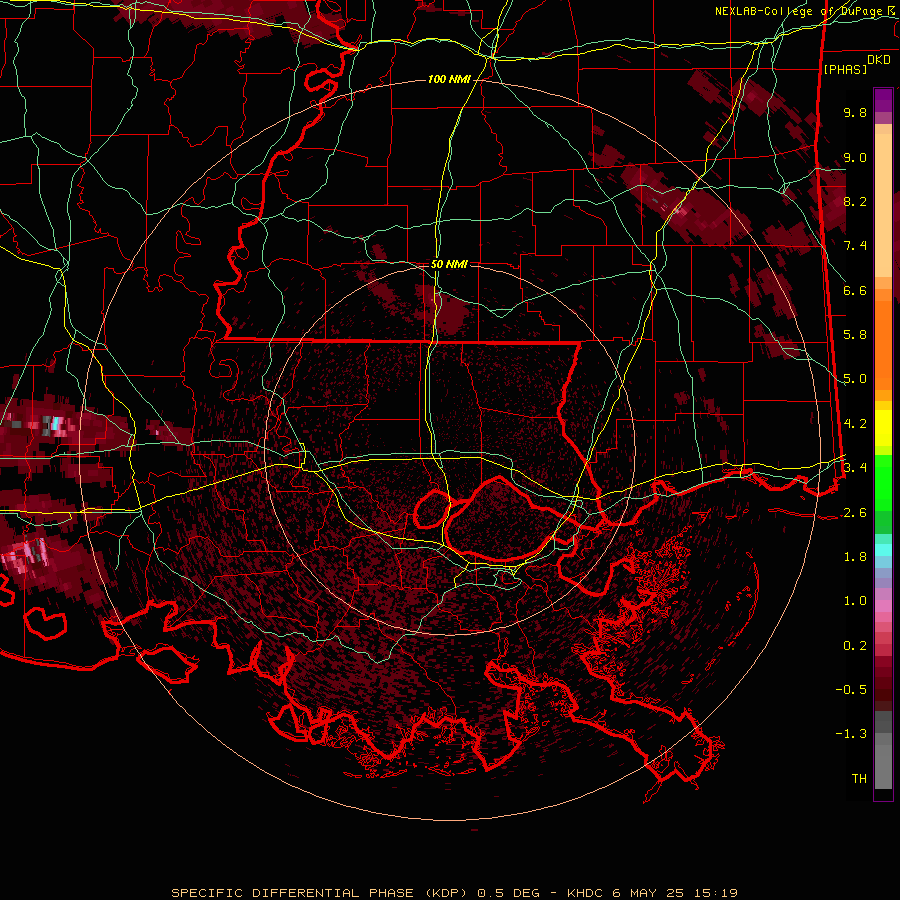Click the 5.8 value on color scale

[855, 335]
